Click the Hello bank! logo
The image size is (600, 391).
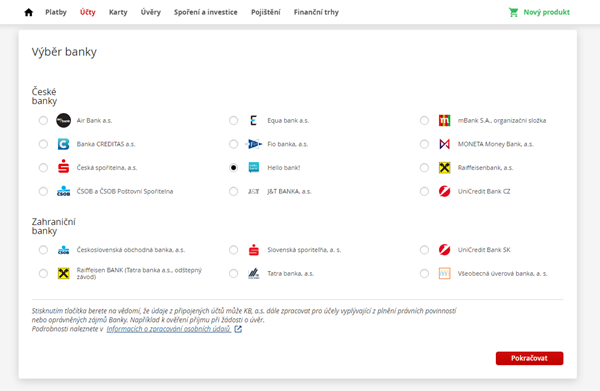click(253, 167)
